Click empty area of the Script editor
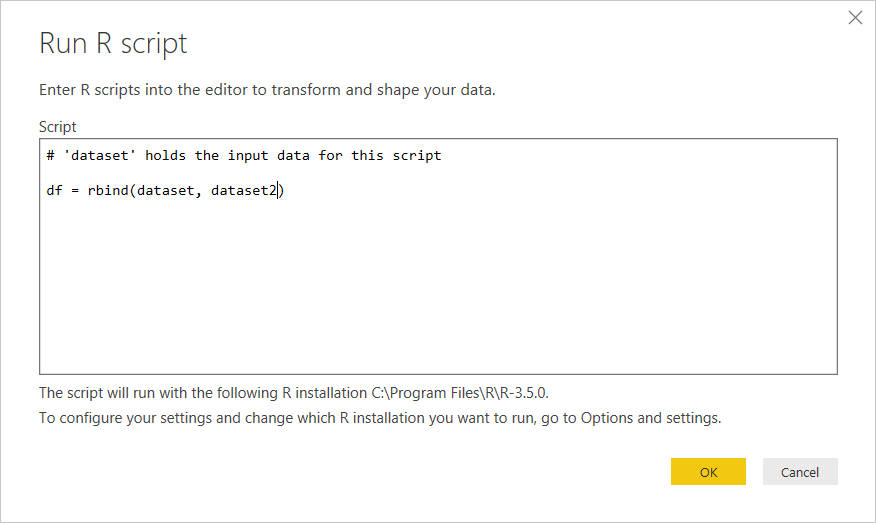 438,290
